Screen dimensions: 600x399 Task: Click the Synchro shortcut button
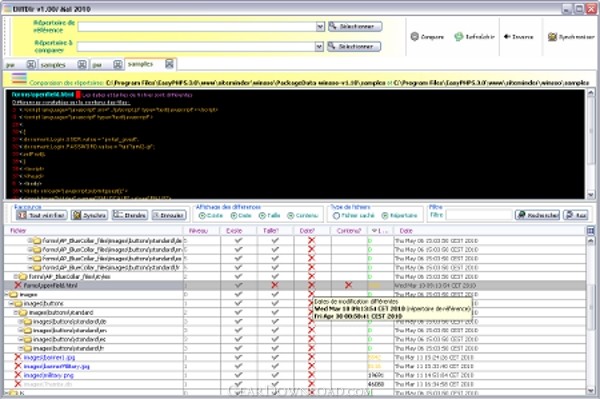tap(90, 215)
